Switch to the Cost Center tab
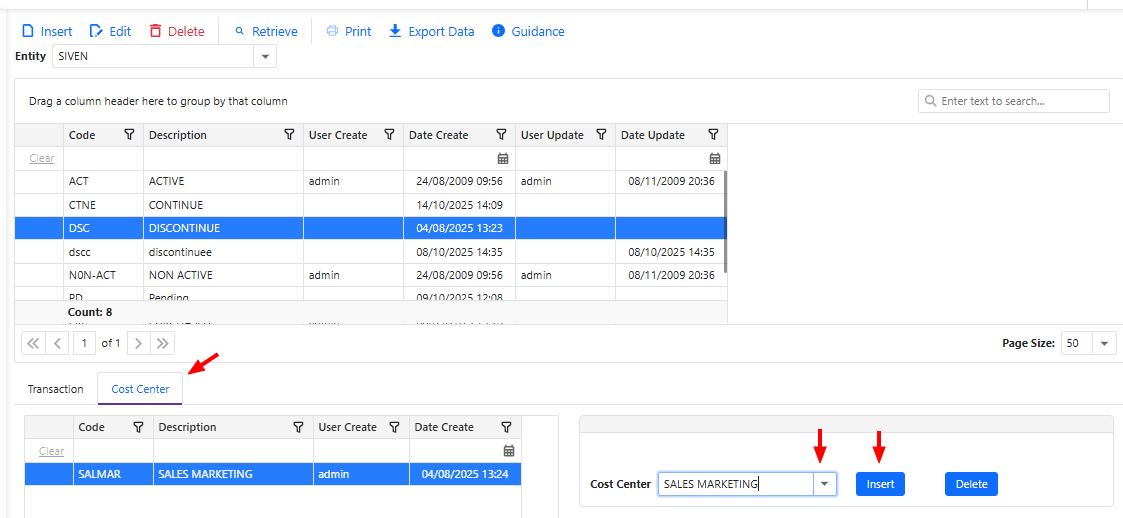The height and width of the screenshot is (518, 1123). (x=140, y=389)
